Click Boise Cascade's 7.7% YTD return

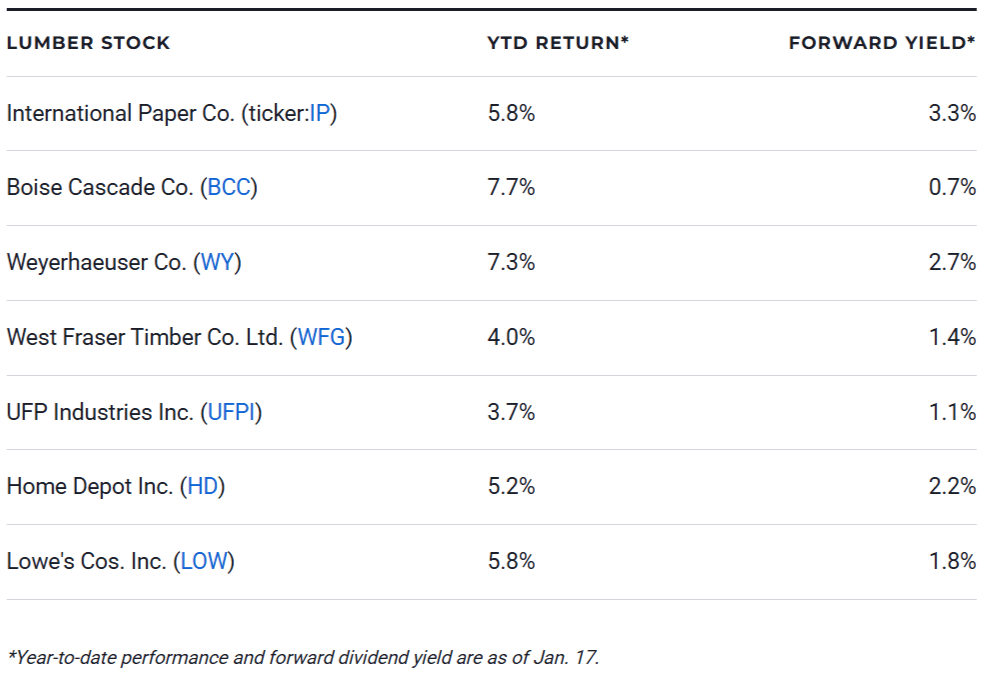511,188
